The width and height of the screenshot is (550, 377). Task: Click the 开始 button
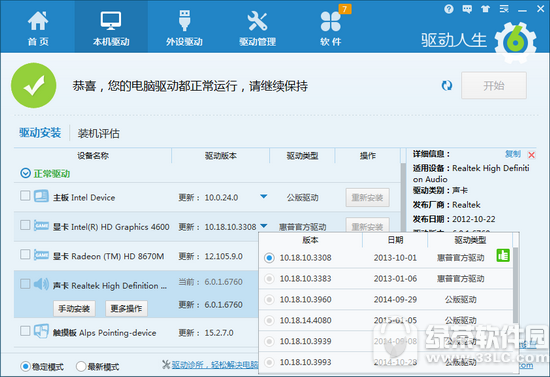494,86
